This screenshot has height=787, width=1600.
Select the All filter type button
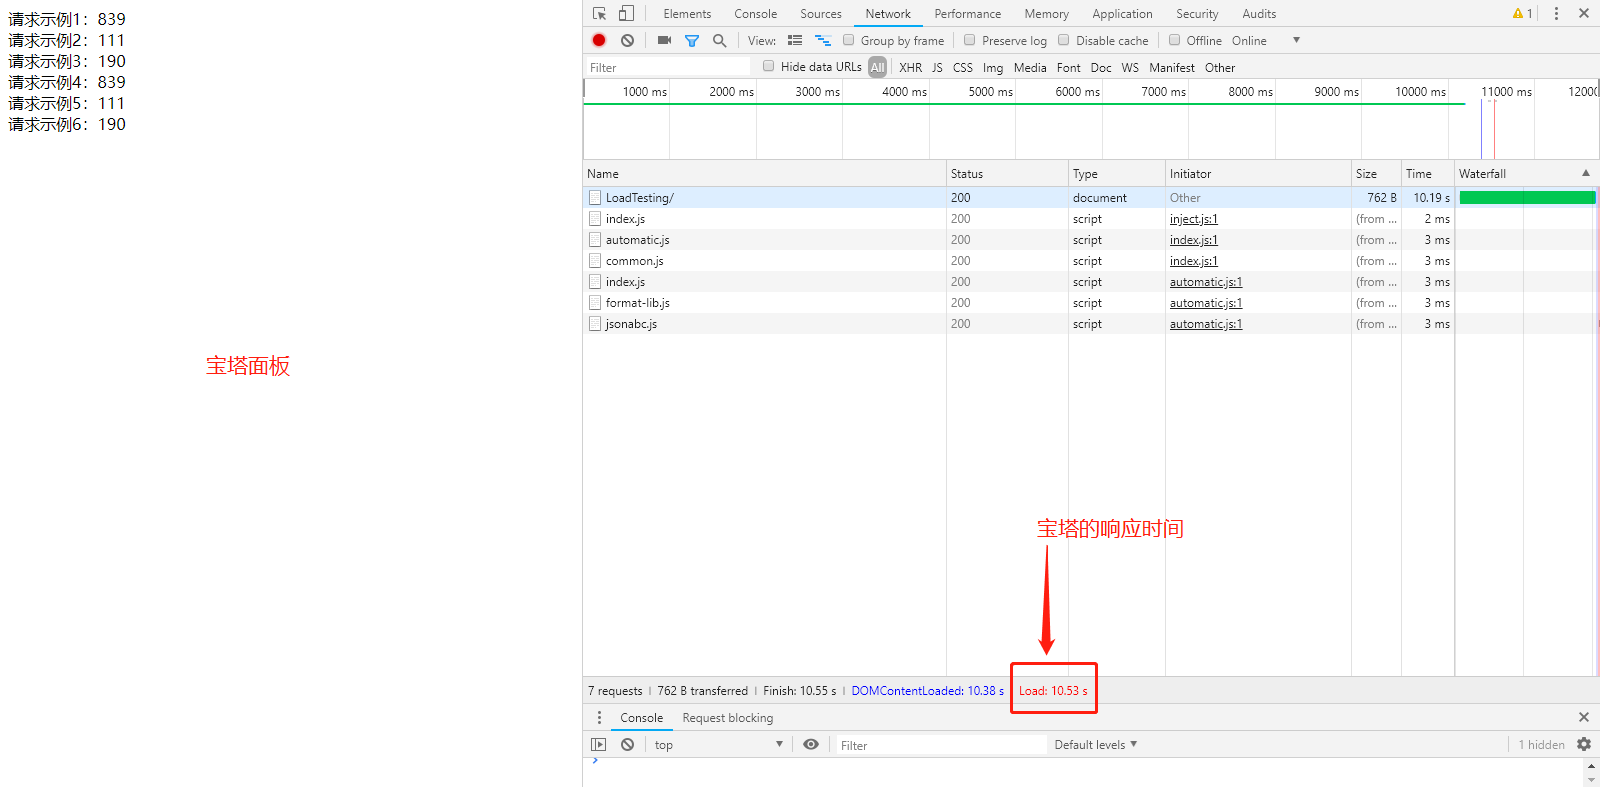(877, 67)
